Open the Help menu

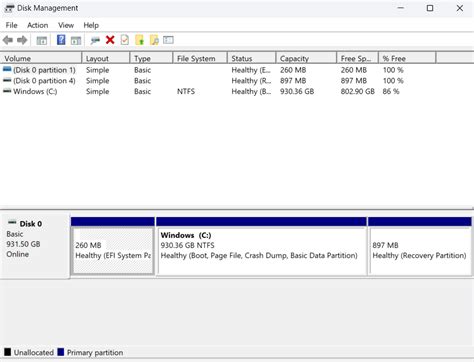pyautogui.click(x=91, y=25)
